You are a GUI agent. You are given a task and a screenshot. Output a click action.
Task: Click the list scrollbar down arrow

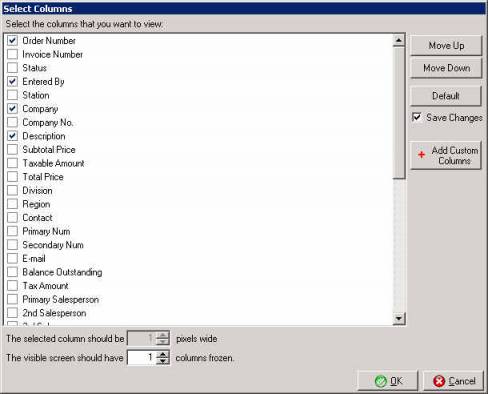tap(399, 319)
